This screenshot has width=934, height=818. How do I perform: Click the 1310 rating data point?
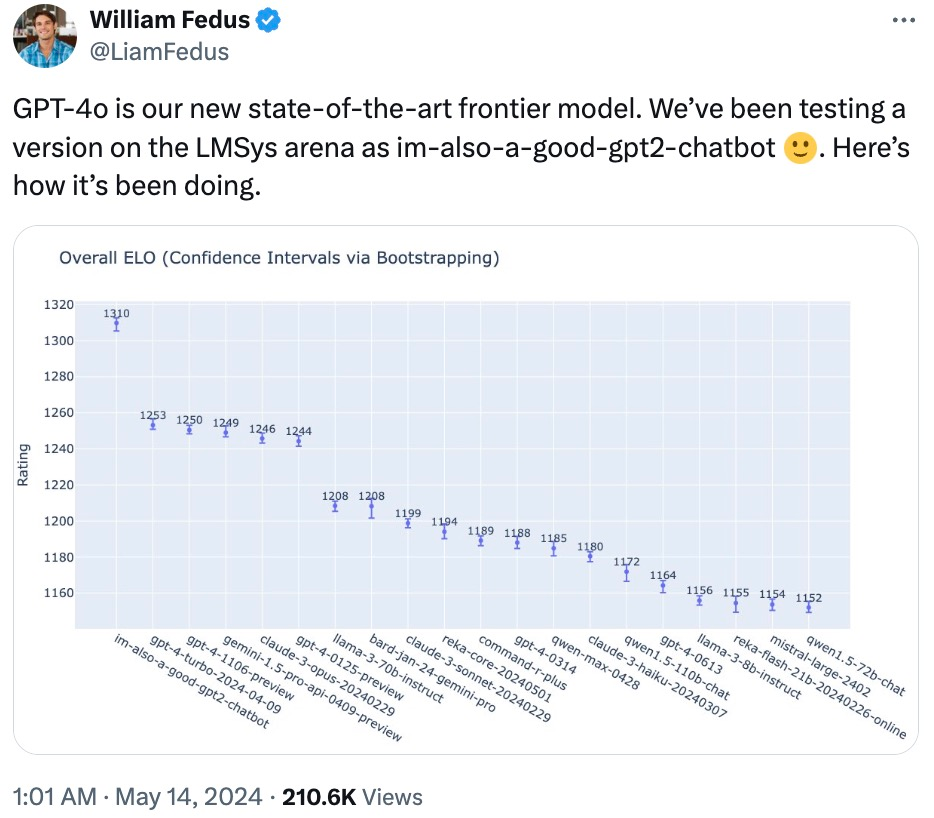coord(116,324)
